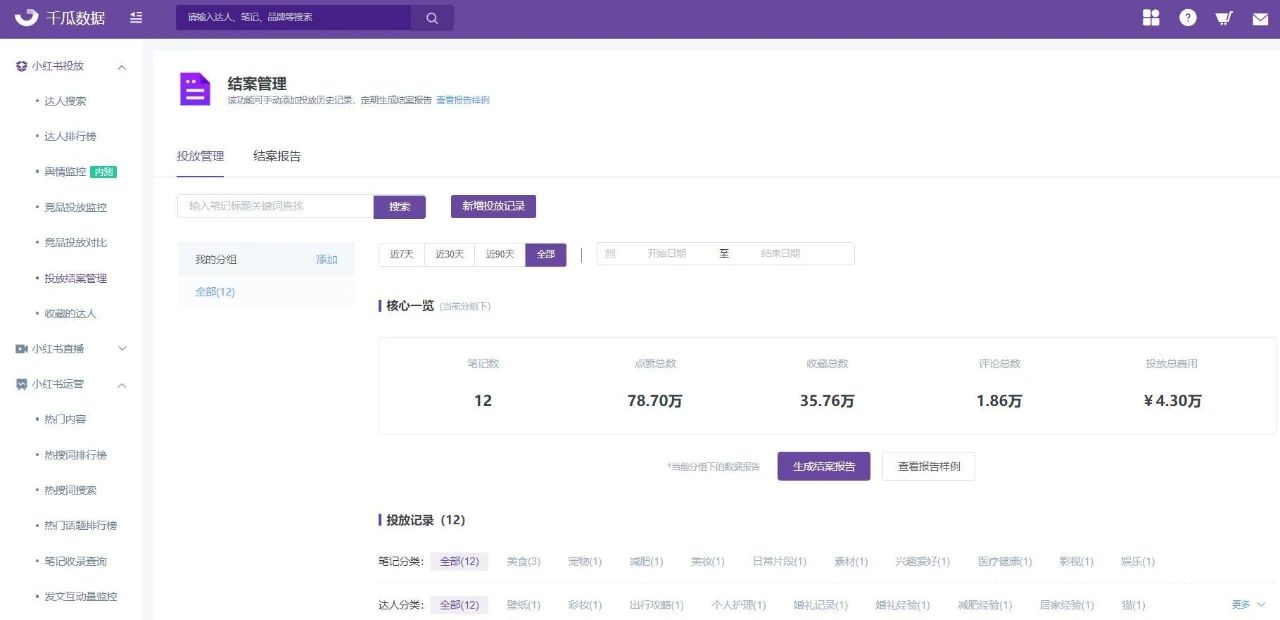Filter 达人分类 by 出行攻略(1)
Screen dimensions: 1280x620
click(x=657, y=605)
